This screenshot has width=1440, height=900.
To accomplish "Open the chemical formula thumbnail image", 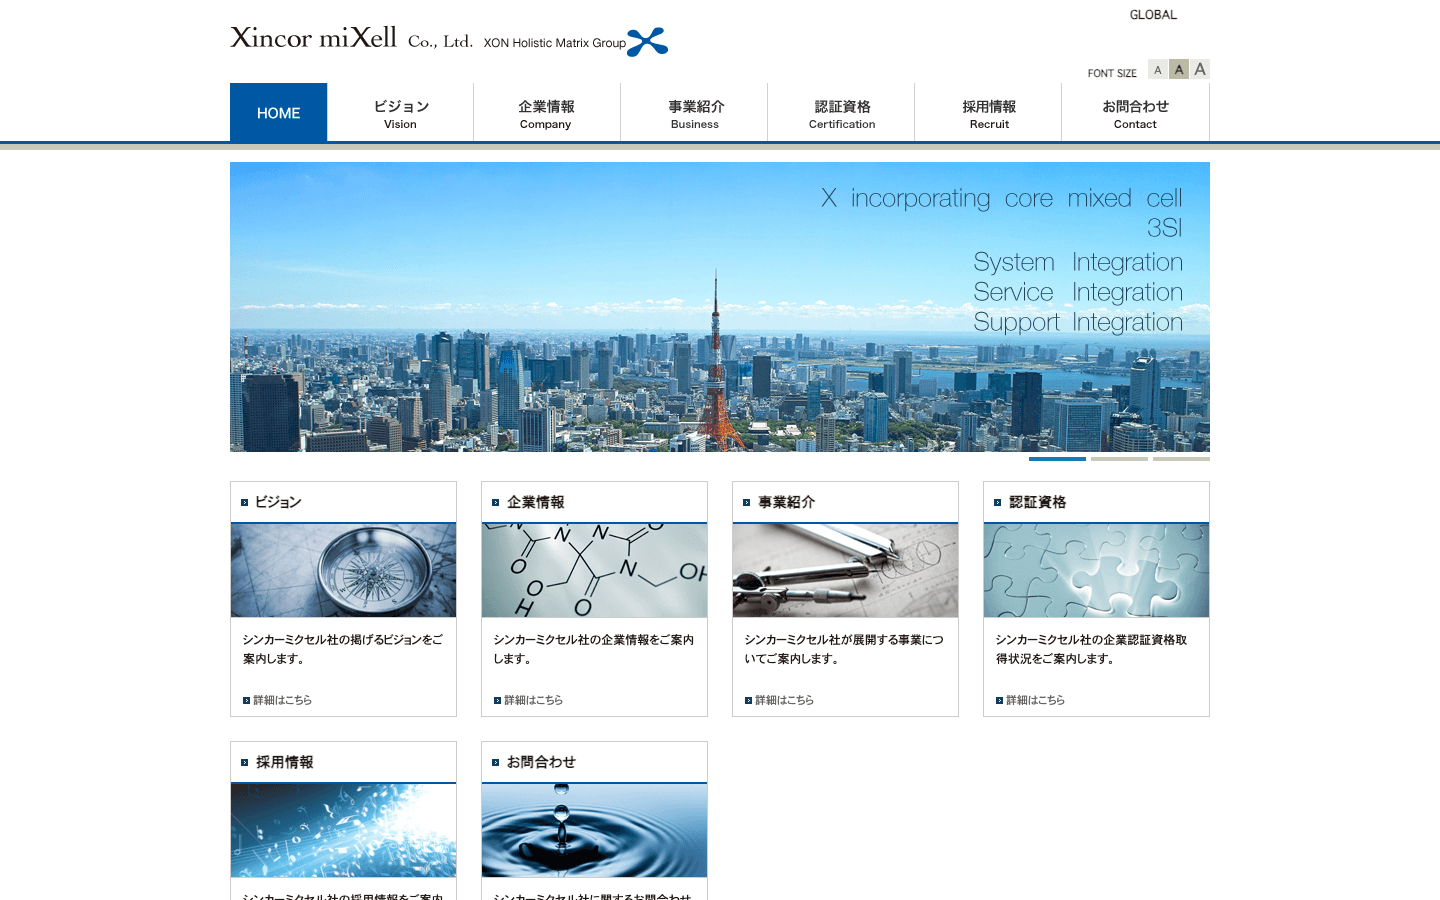I will point(594,570).
